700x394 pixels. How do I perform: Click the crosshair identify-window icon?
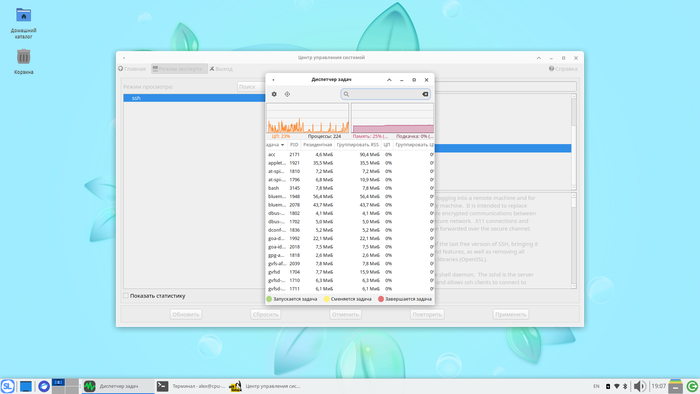click(287, 94)
